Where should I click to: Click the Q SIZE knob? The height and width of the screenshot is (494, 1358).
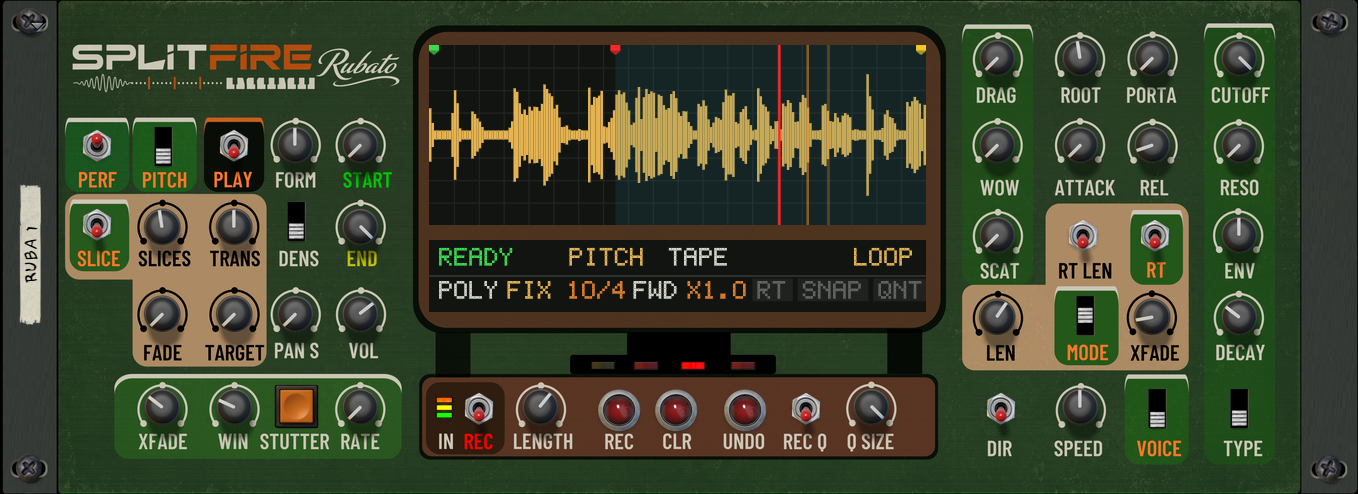(870, 408)
